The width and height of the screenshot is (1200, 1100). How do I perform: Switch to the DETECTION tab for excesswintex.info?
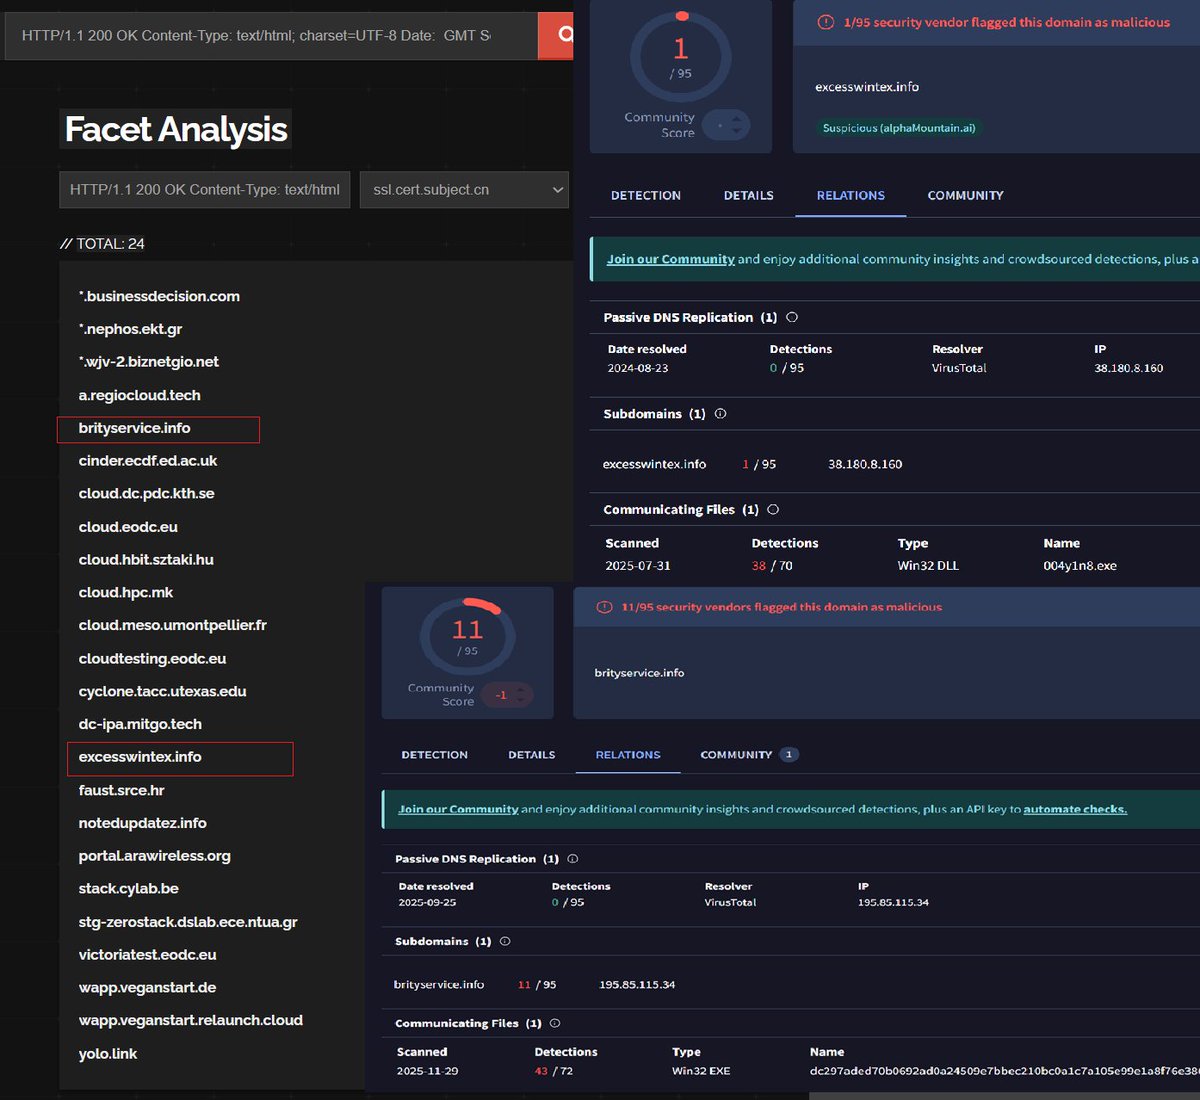[644, 195]
